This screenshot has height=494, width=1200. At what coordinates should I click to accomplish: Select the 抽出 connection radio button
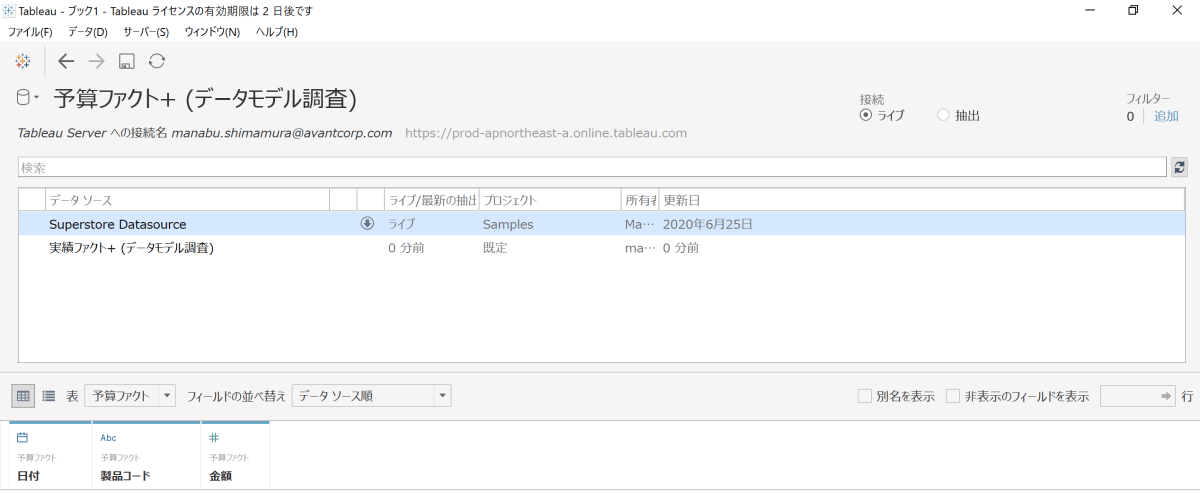click(x=943, y=115)
